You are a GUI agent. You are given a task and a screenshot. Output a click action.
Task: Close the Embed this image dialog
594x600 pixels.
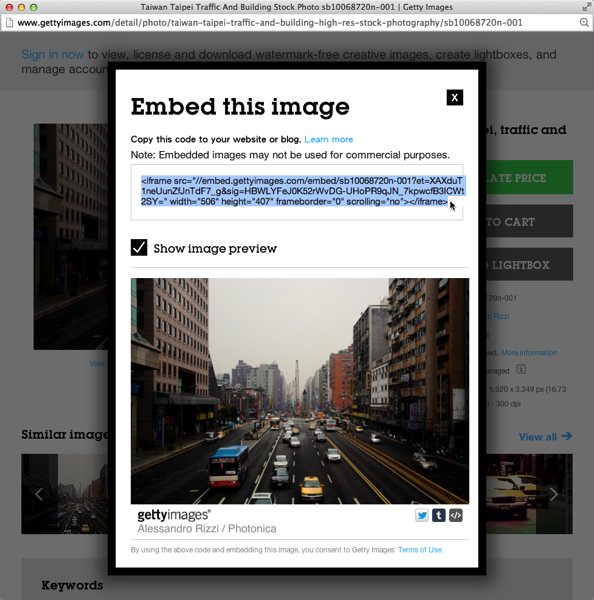tap(455, 98)
